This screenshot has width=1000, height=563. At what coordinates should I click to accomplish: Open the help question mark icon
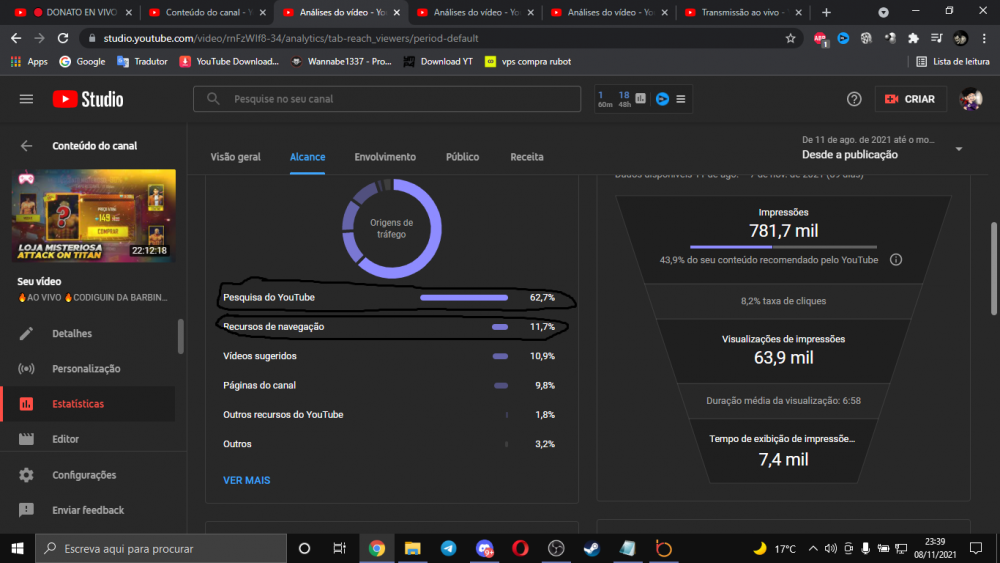[x=854, y=99]
